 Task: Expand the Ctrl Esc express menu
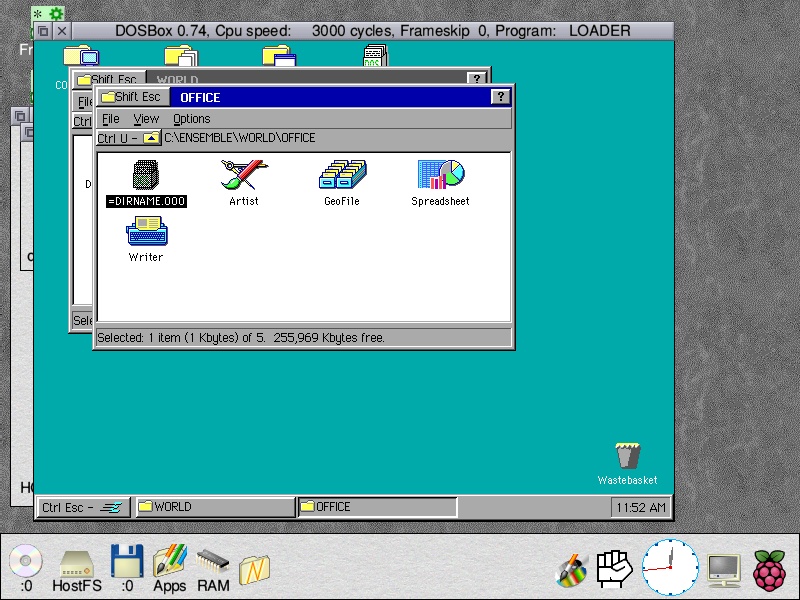84,507
